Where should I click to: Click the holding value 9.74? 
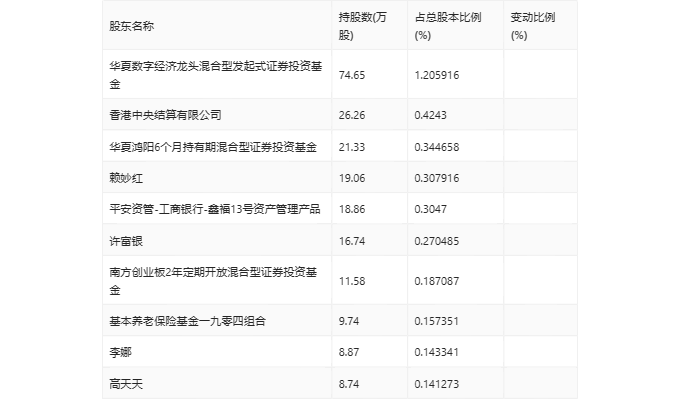coord(349,321)
